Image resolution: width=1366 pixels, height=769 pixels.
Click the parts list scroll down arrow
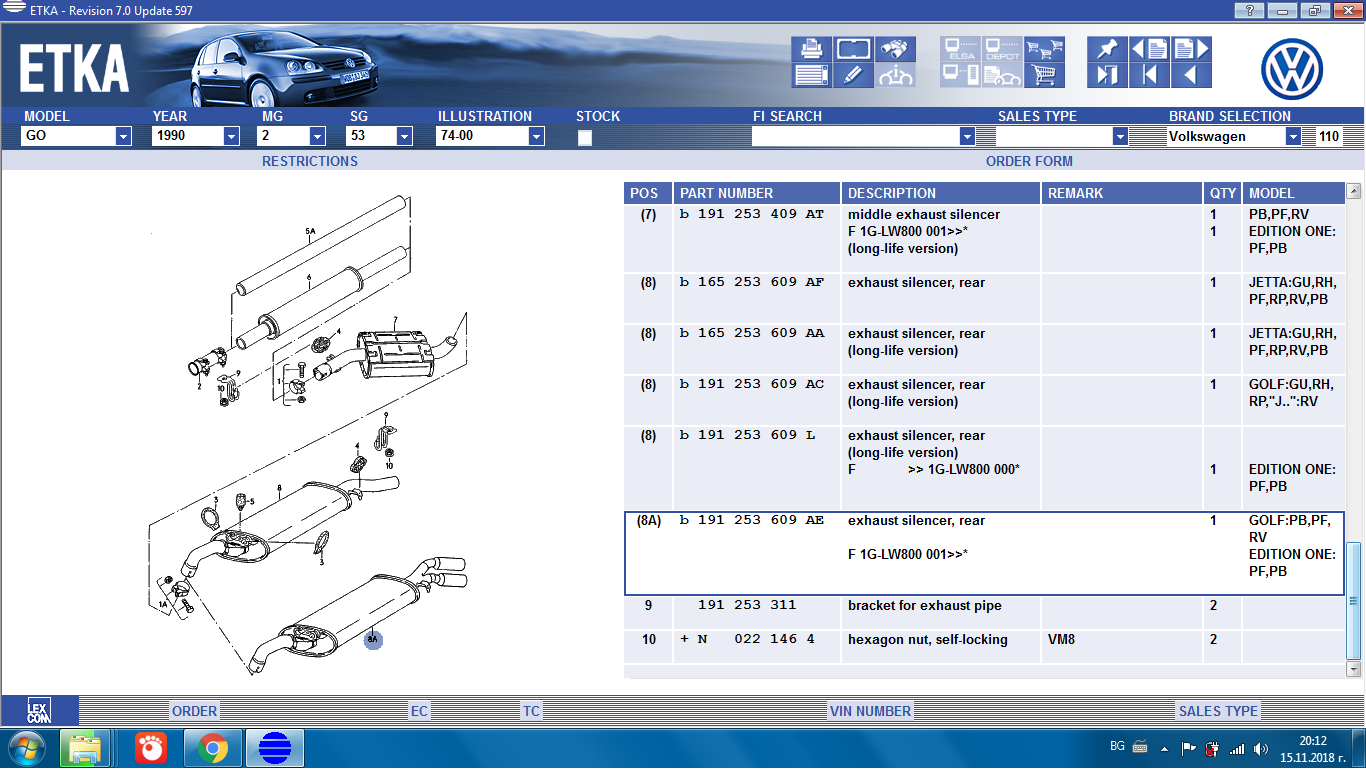[1354, 668]
